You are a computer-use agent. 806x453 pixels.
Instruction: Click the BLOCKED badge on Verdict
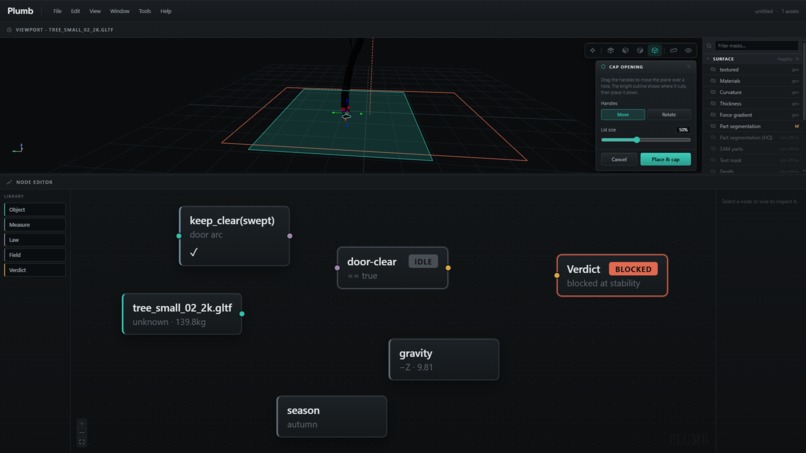pyautogui.click(x=633, y=269)
